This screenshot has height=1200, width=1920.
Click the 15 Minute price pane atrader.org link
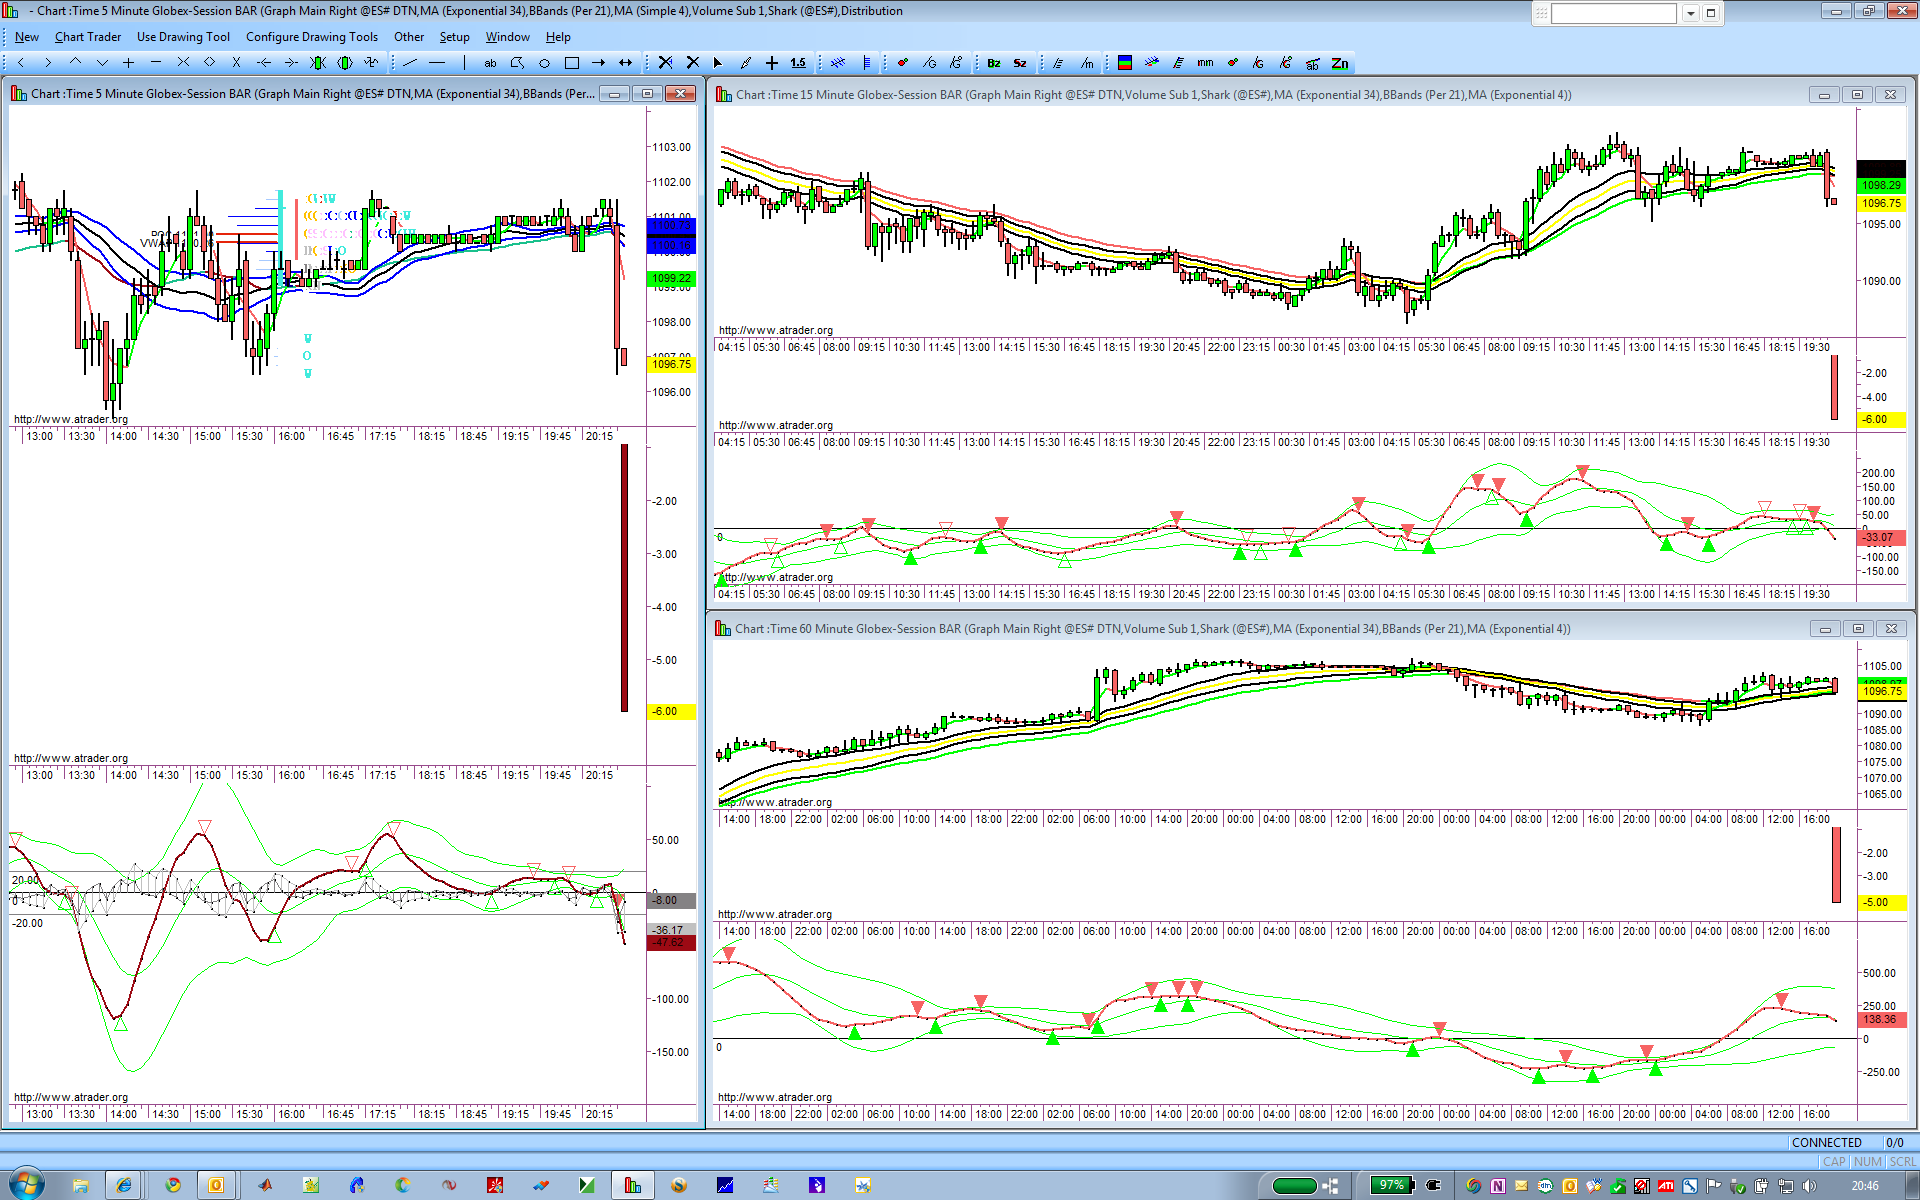point(776,330)
